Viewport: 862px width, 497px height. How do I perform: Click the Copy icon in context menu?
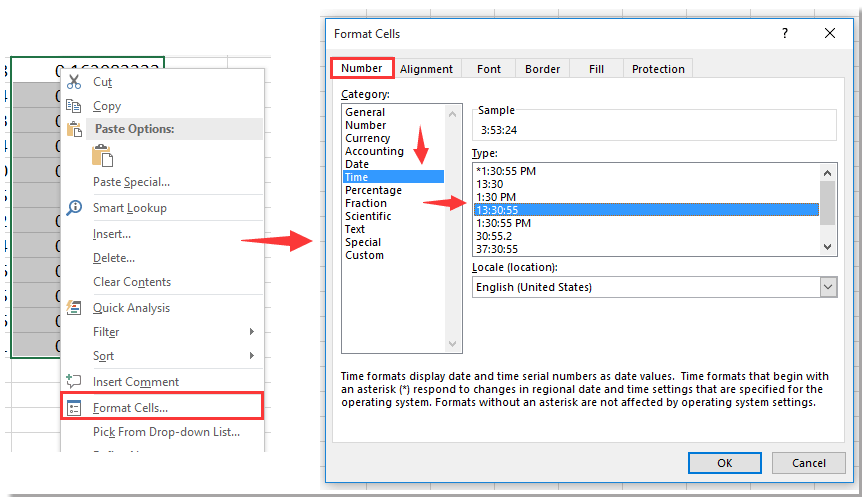(74, 106)
